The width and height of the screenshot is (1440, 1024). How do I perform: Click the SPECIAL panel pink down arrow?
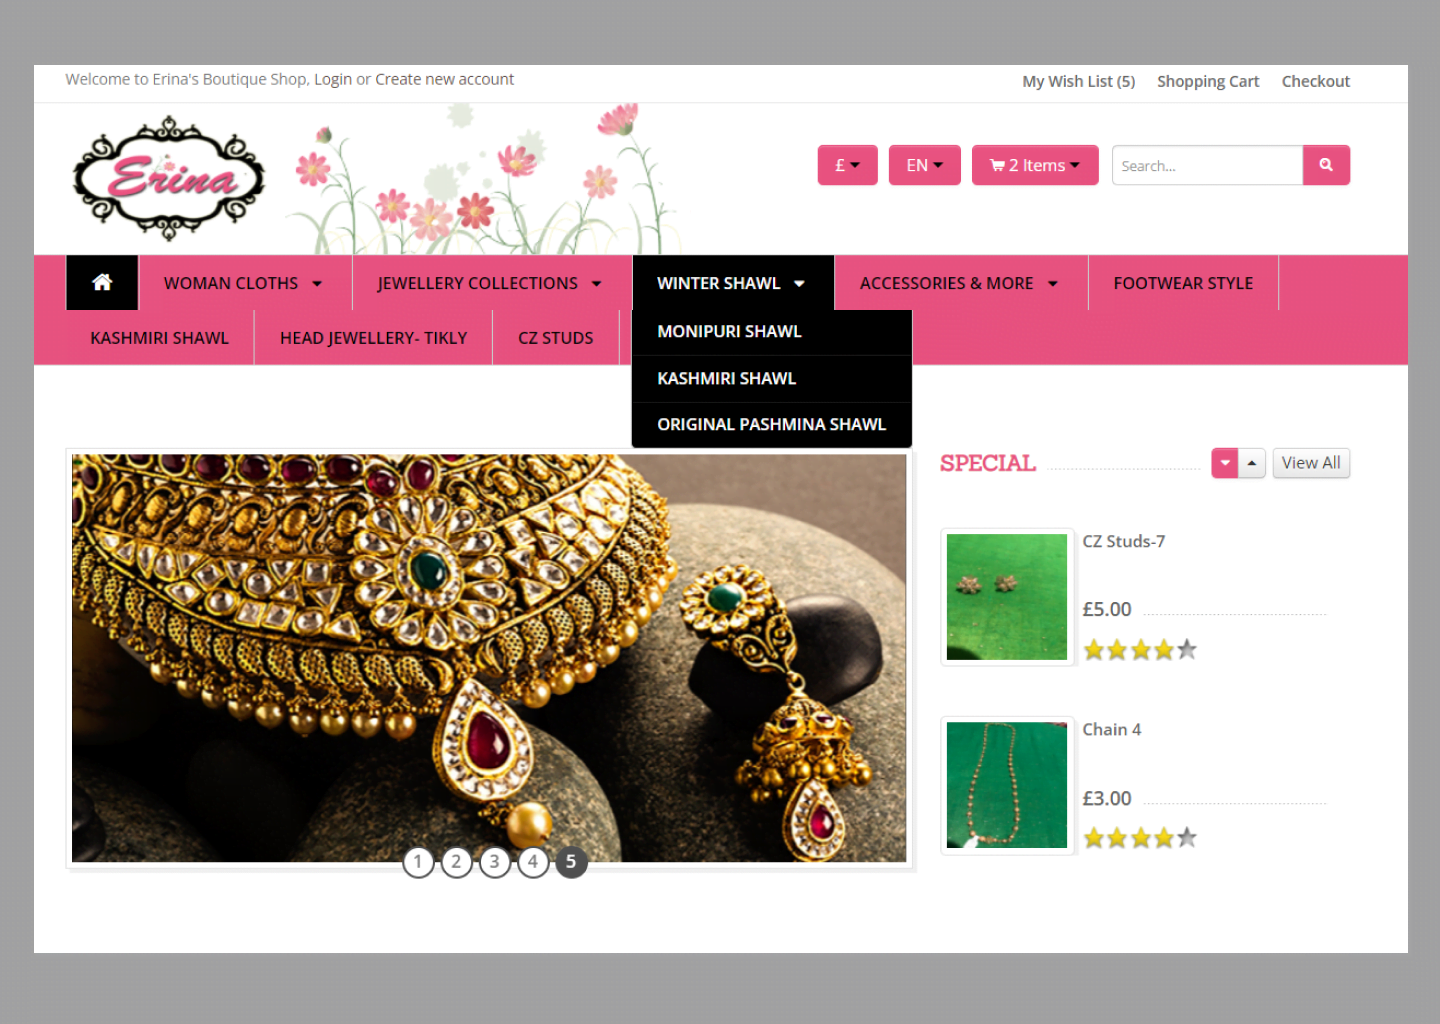tap(1224, 463)
